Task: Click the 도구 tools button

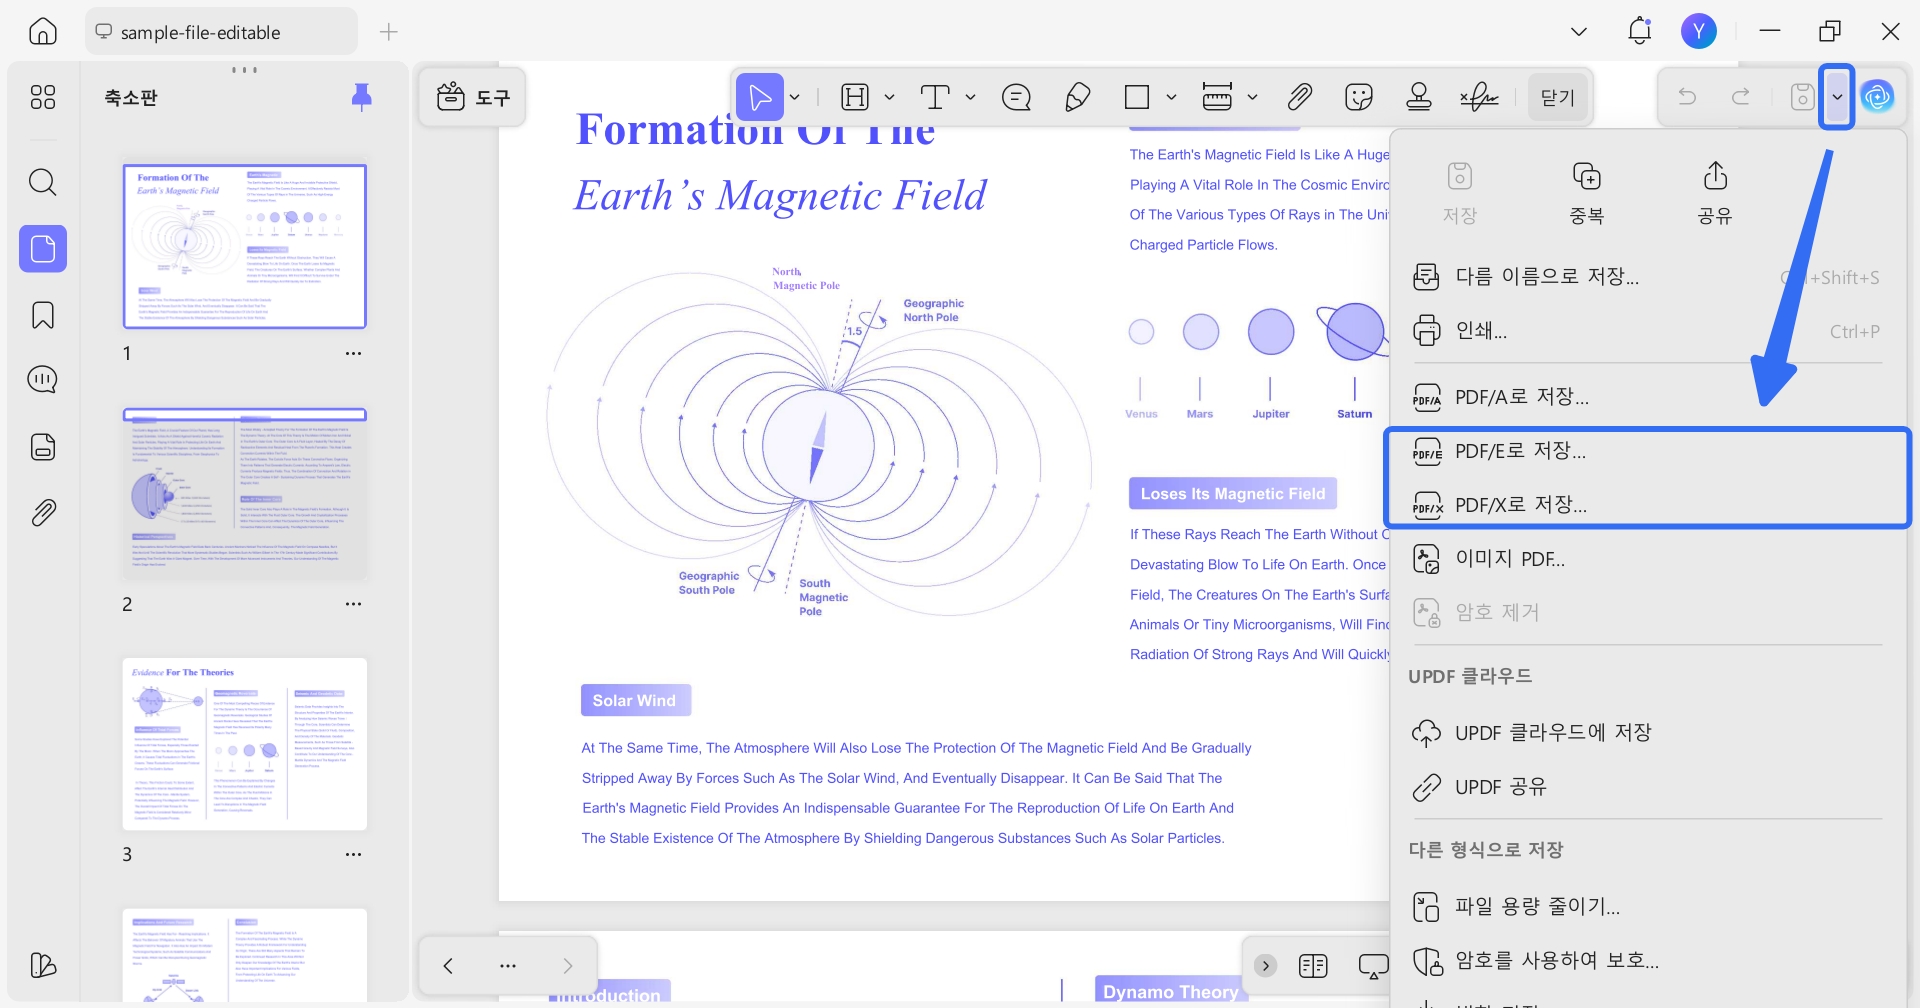Action: [473, 97]
